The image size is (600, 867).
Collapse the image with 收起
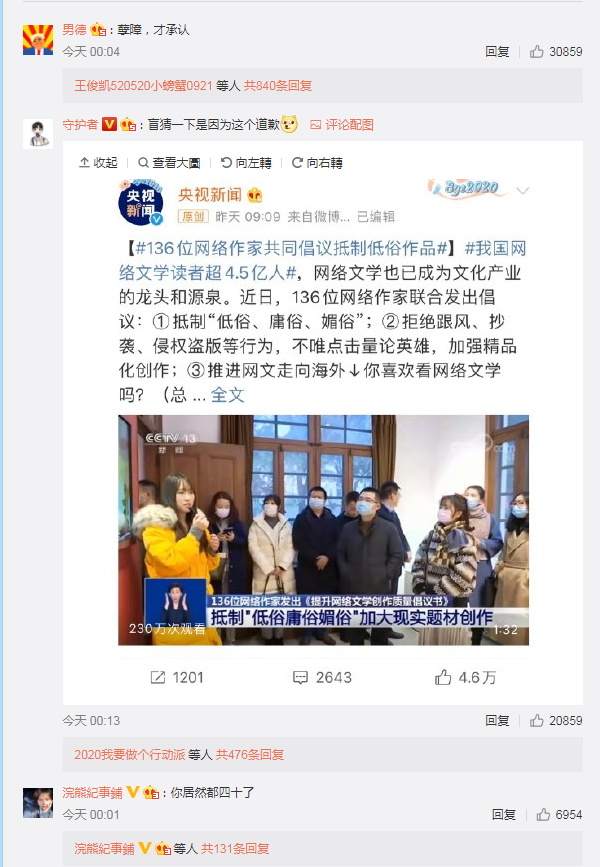pyautogui.click(x=98, y=163)
